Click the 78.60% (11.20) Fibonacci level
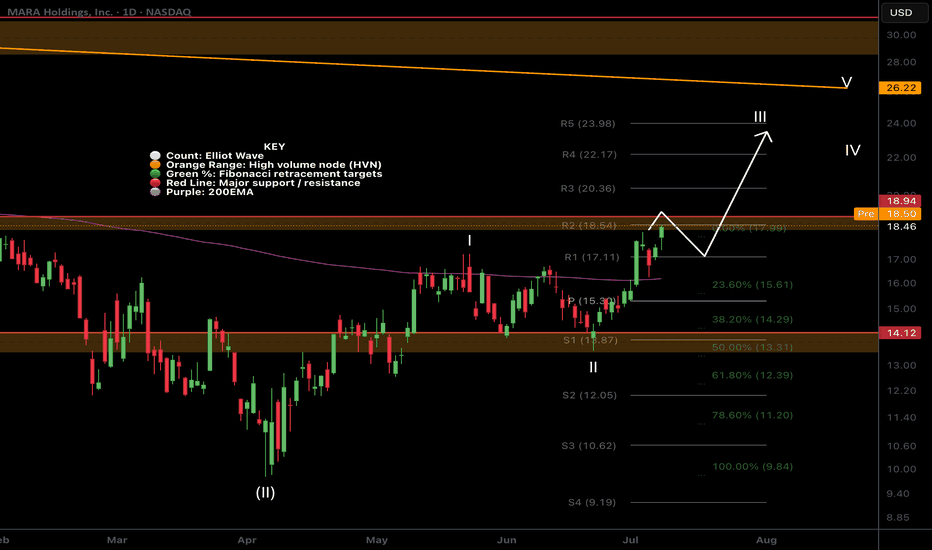The height and width of the screenshot is (550, 932). pyautogui.click(x=752, y=415)
